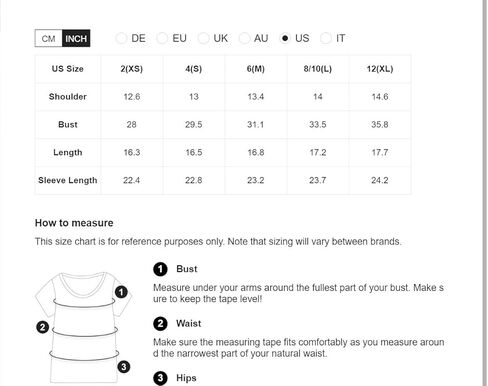This screenshot has width=488, height=386.
Task: Click the number 3 marker on shirt diagram
Action: (124, 367)
